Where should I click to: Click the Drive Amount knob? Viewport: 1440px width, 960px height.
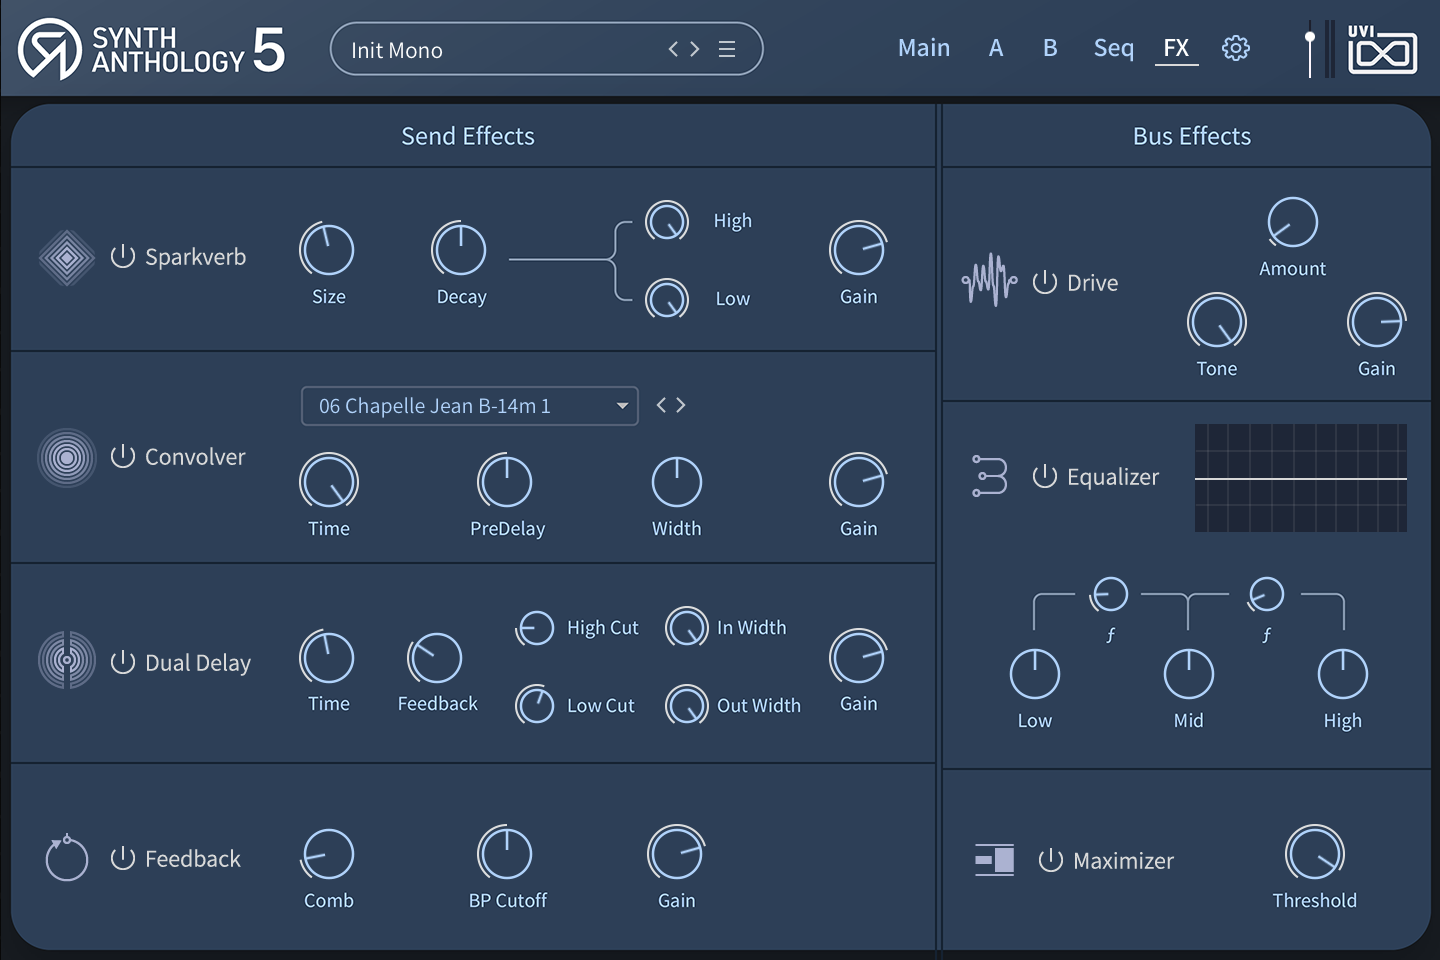[x=1292, y=222]
